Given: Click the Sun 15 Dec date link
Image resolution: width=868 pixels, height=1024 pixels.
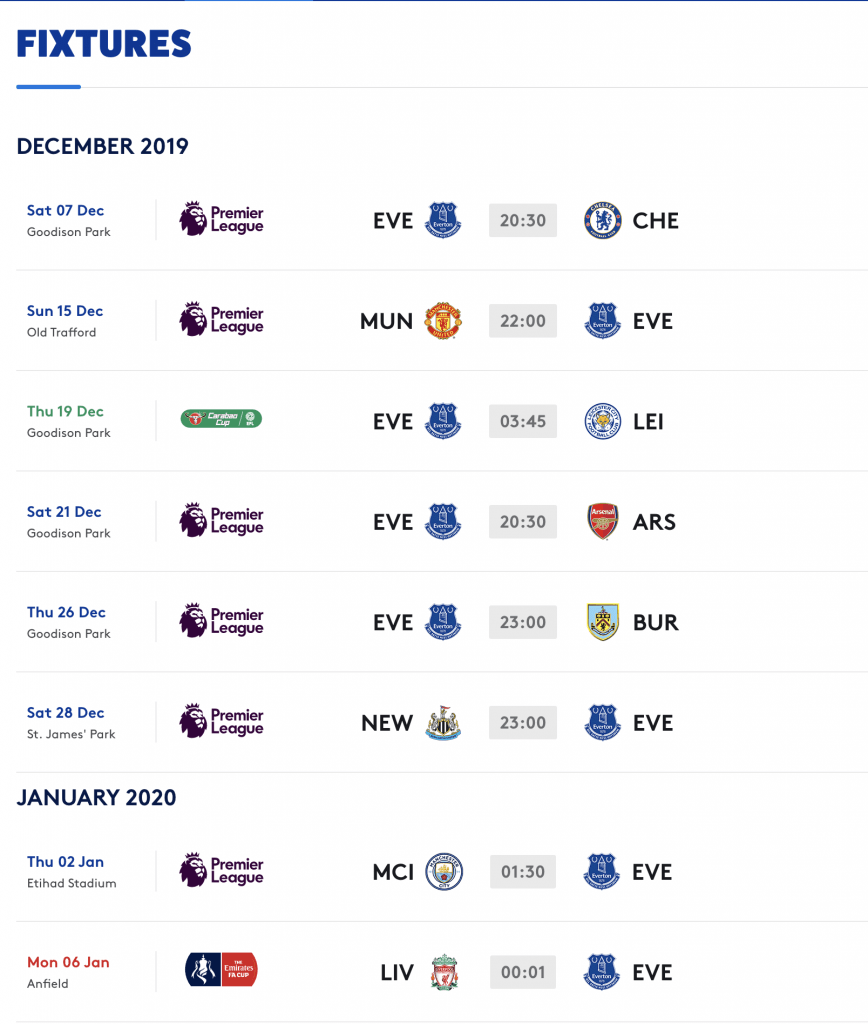Looking at the screenshot, I should tap(65, 311).
